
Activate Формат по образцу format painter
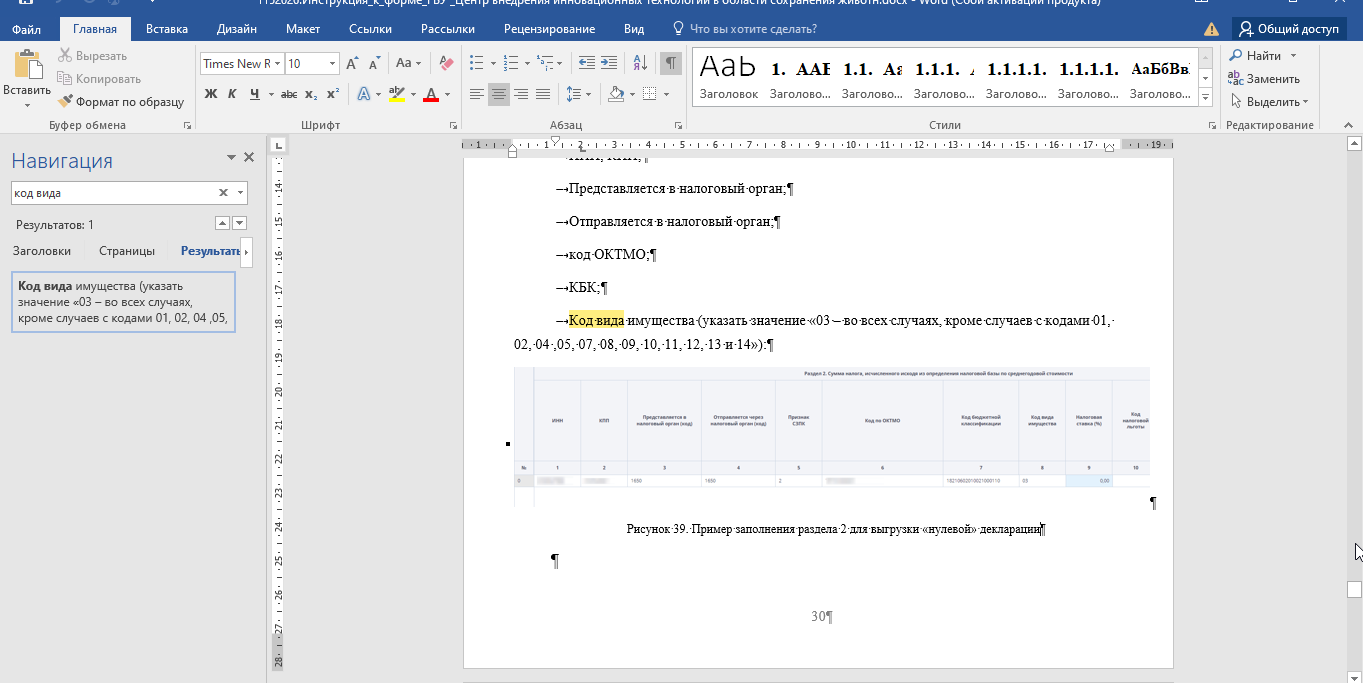point(121,101)
